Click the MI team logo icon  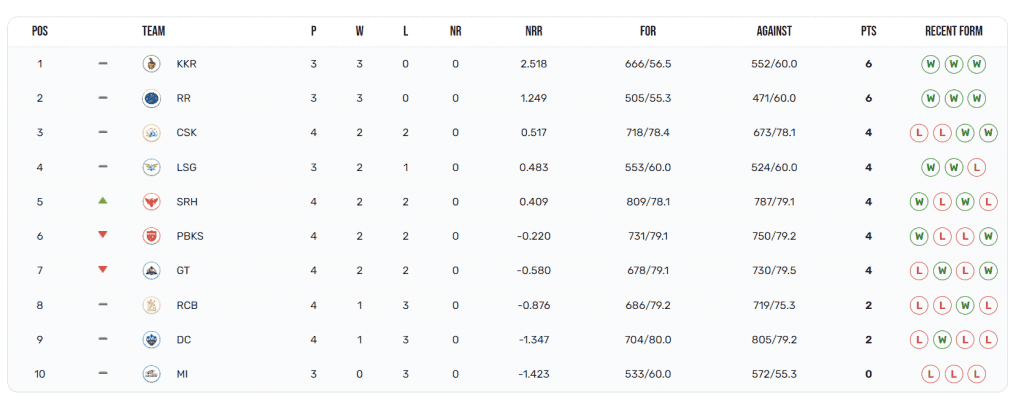(151, 374)
